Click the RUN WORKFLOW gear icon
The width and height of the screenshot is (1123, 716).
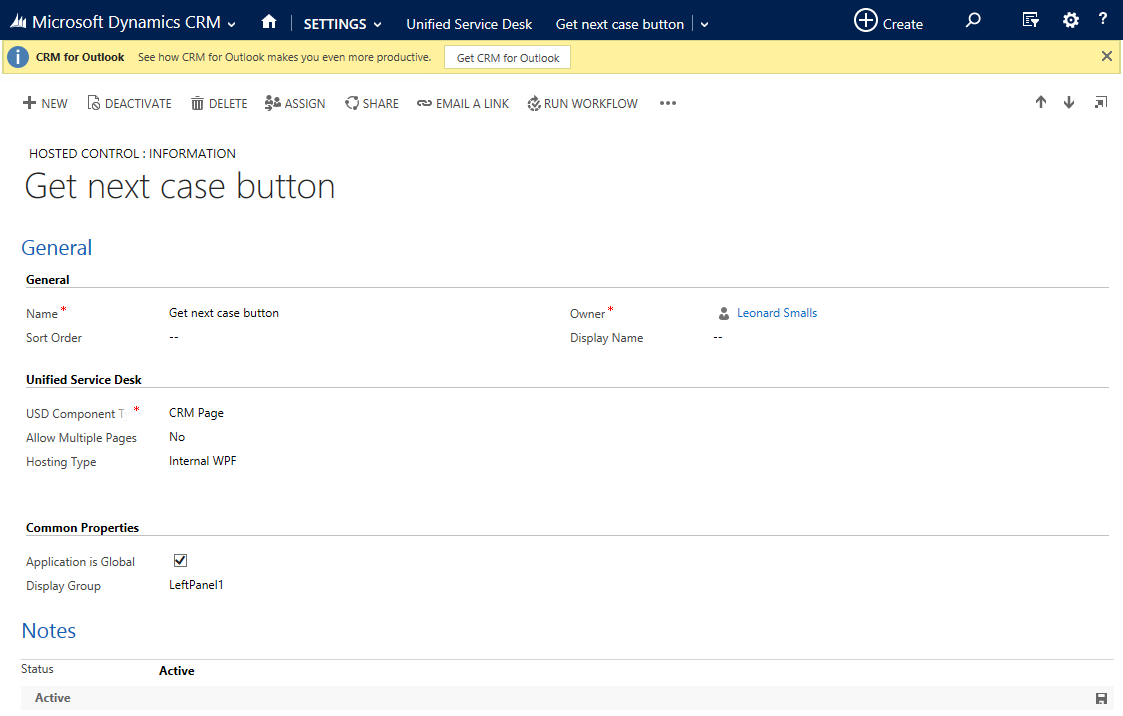point(534,104)
